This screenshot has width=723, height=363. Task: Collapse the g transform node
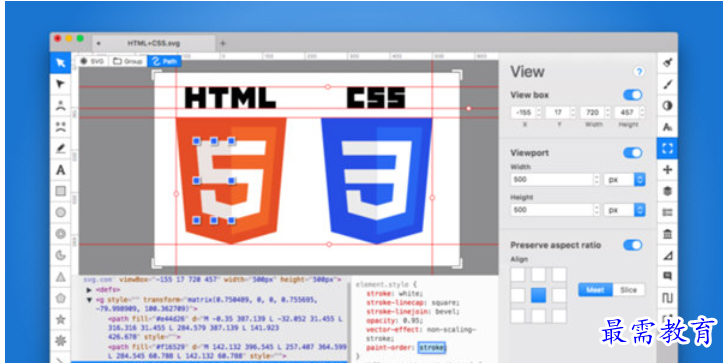pyautogui.click(x=89, y=300)
